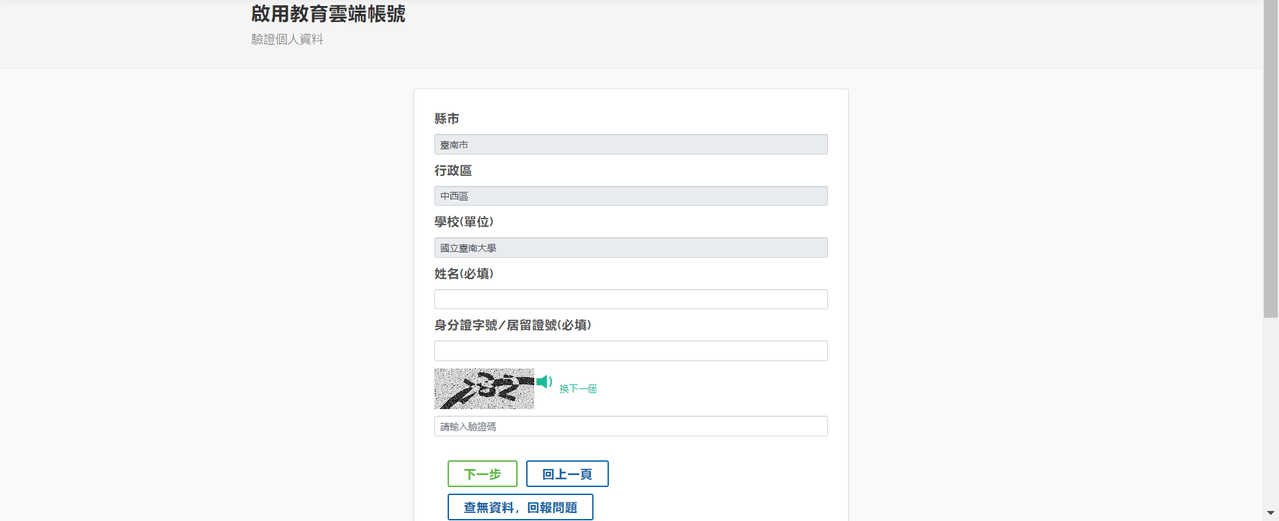
Task: Click the 啟用教育雲端帳號 page heading
Action: coord(328,14)
